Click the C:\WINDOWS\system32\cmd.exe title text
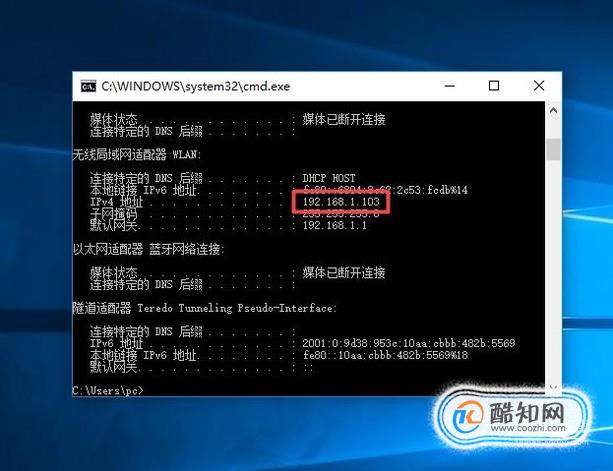This screenshot has width=613, height=471. click(x=195, y=86)
